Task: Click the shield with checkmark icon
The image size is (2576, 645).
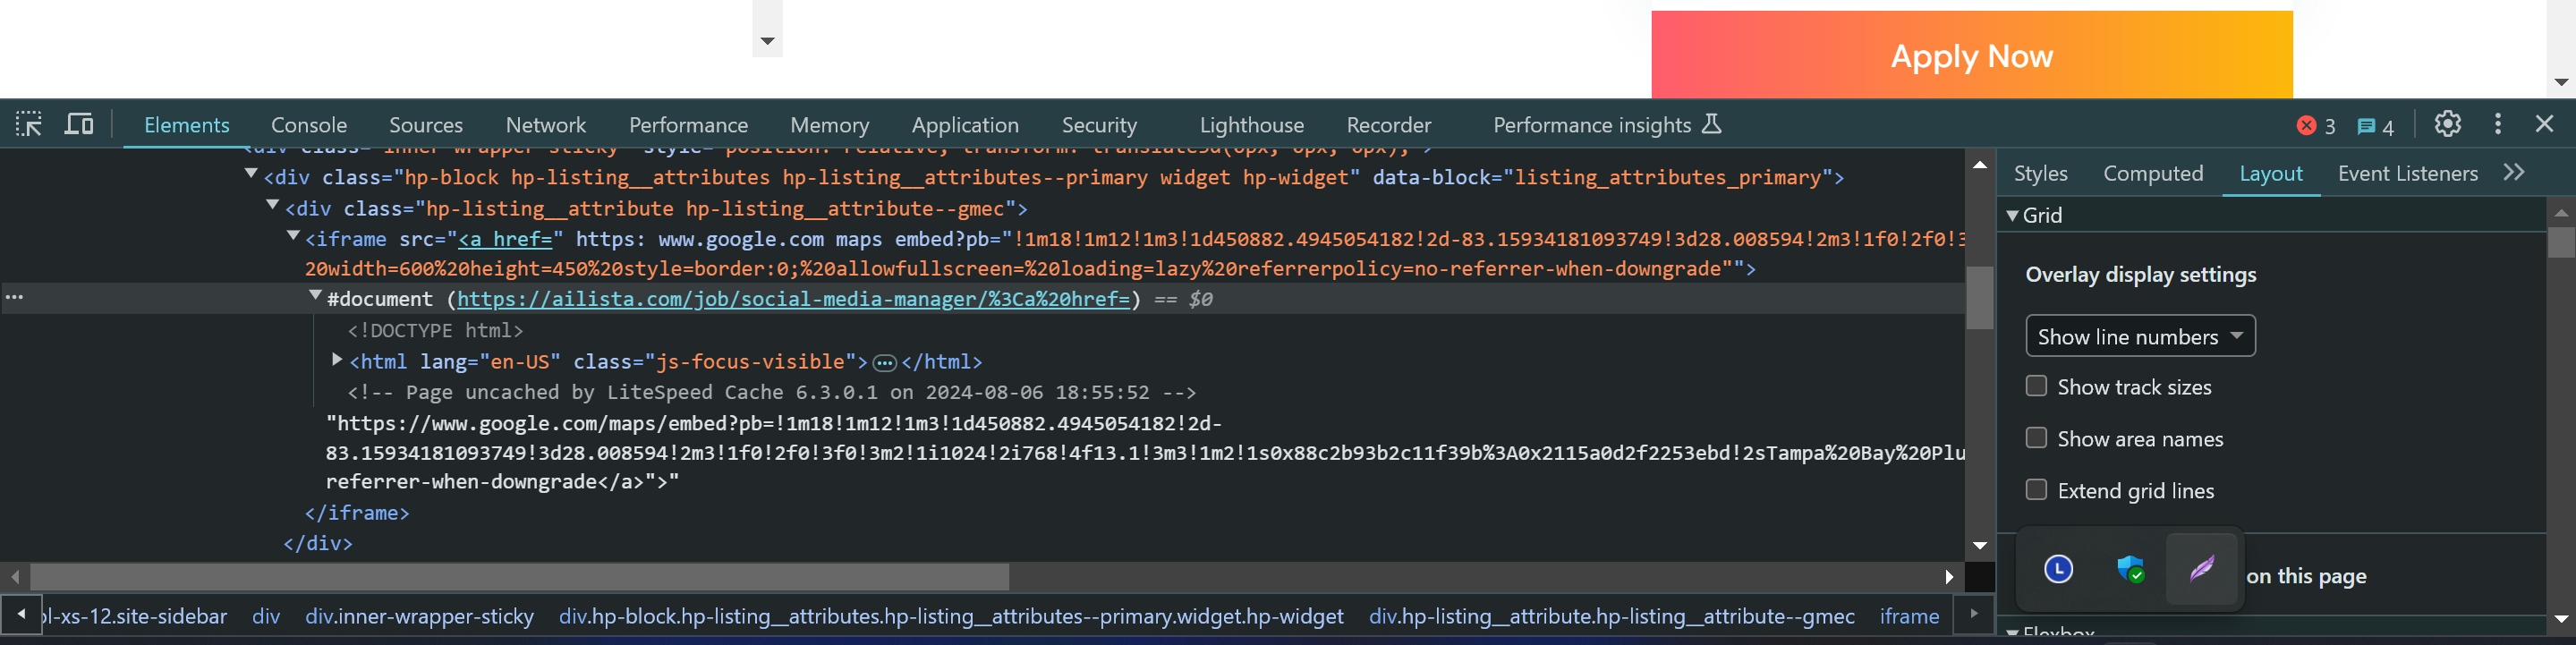Action: pos(2130,569)
